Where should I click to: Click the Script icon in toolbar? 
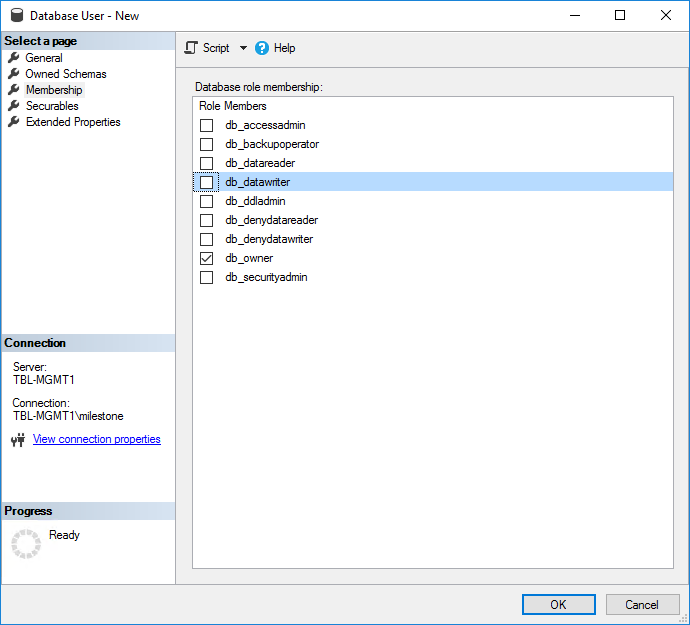click(x=191, y=48)
